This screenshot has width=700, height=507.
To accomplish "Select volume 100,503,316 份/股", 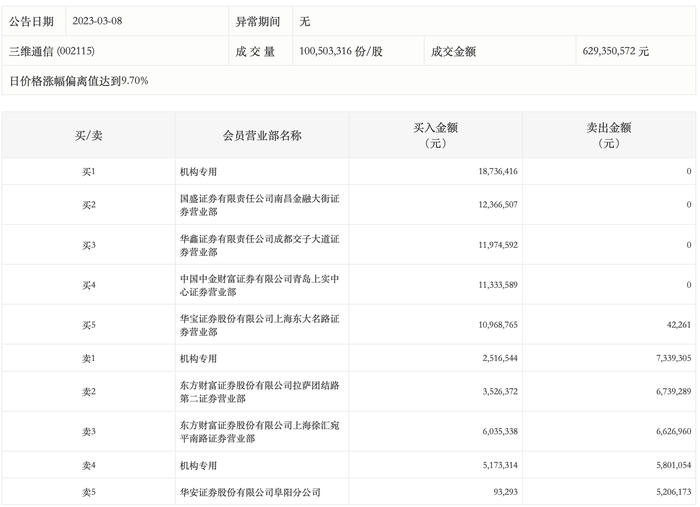I will tap(341, 51).
